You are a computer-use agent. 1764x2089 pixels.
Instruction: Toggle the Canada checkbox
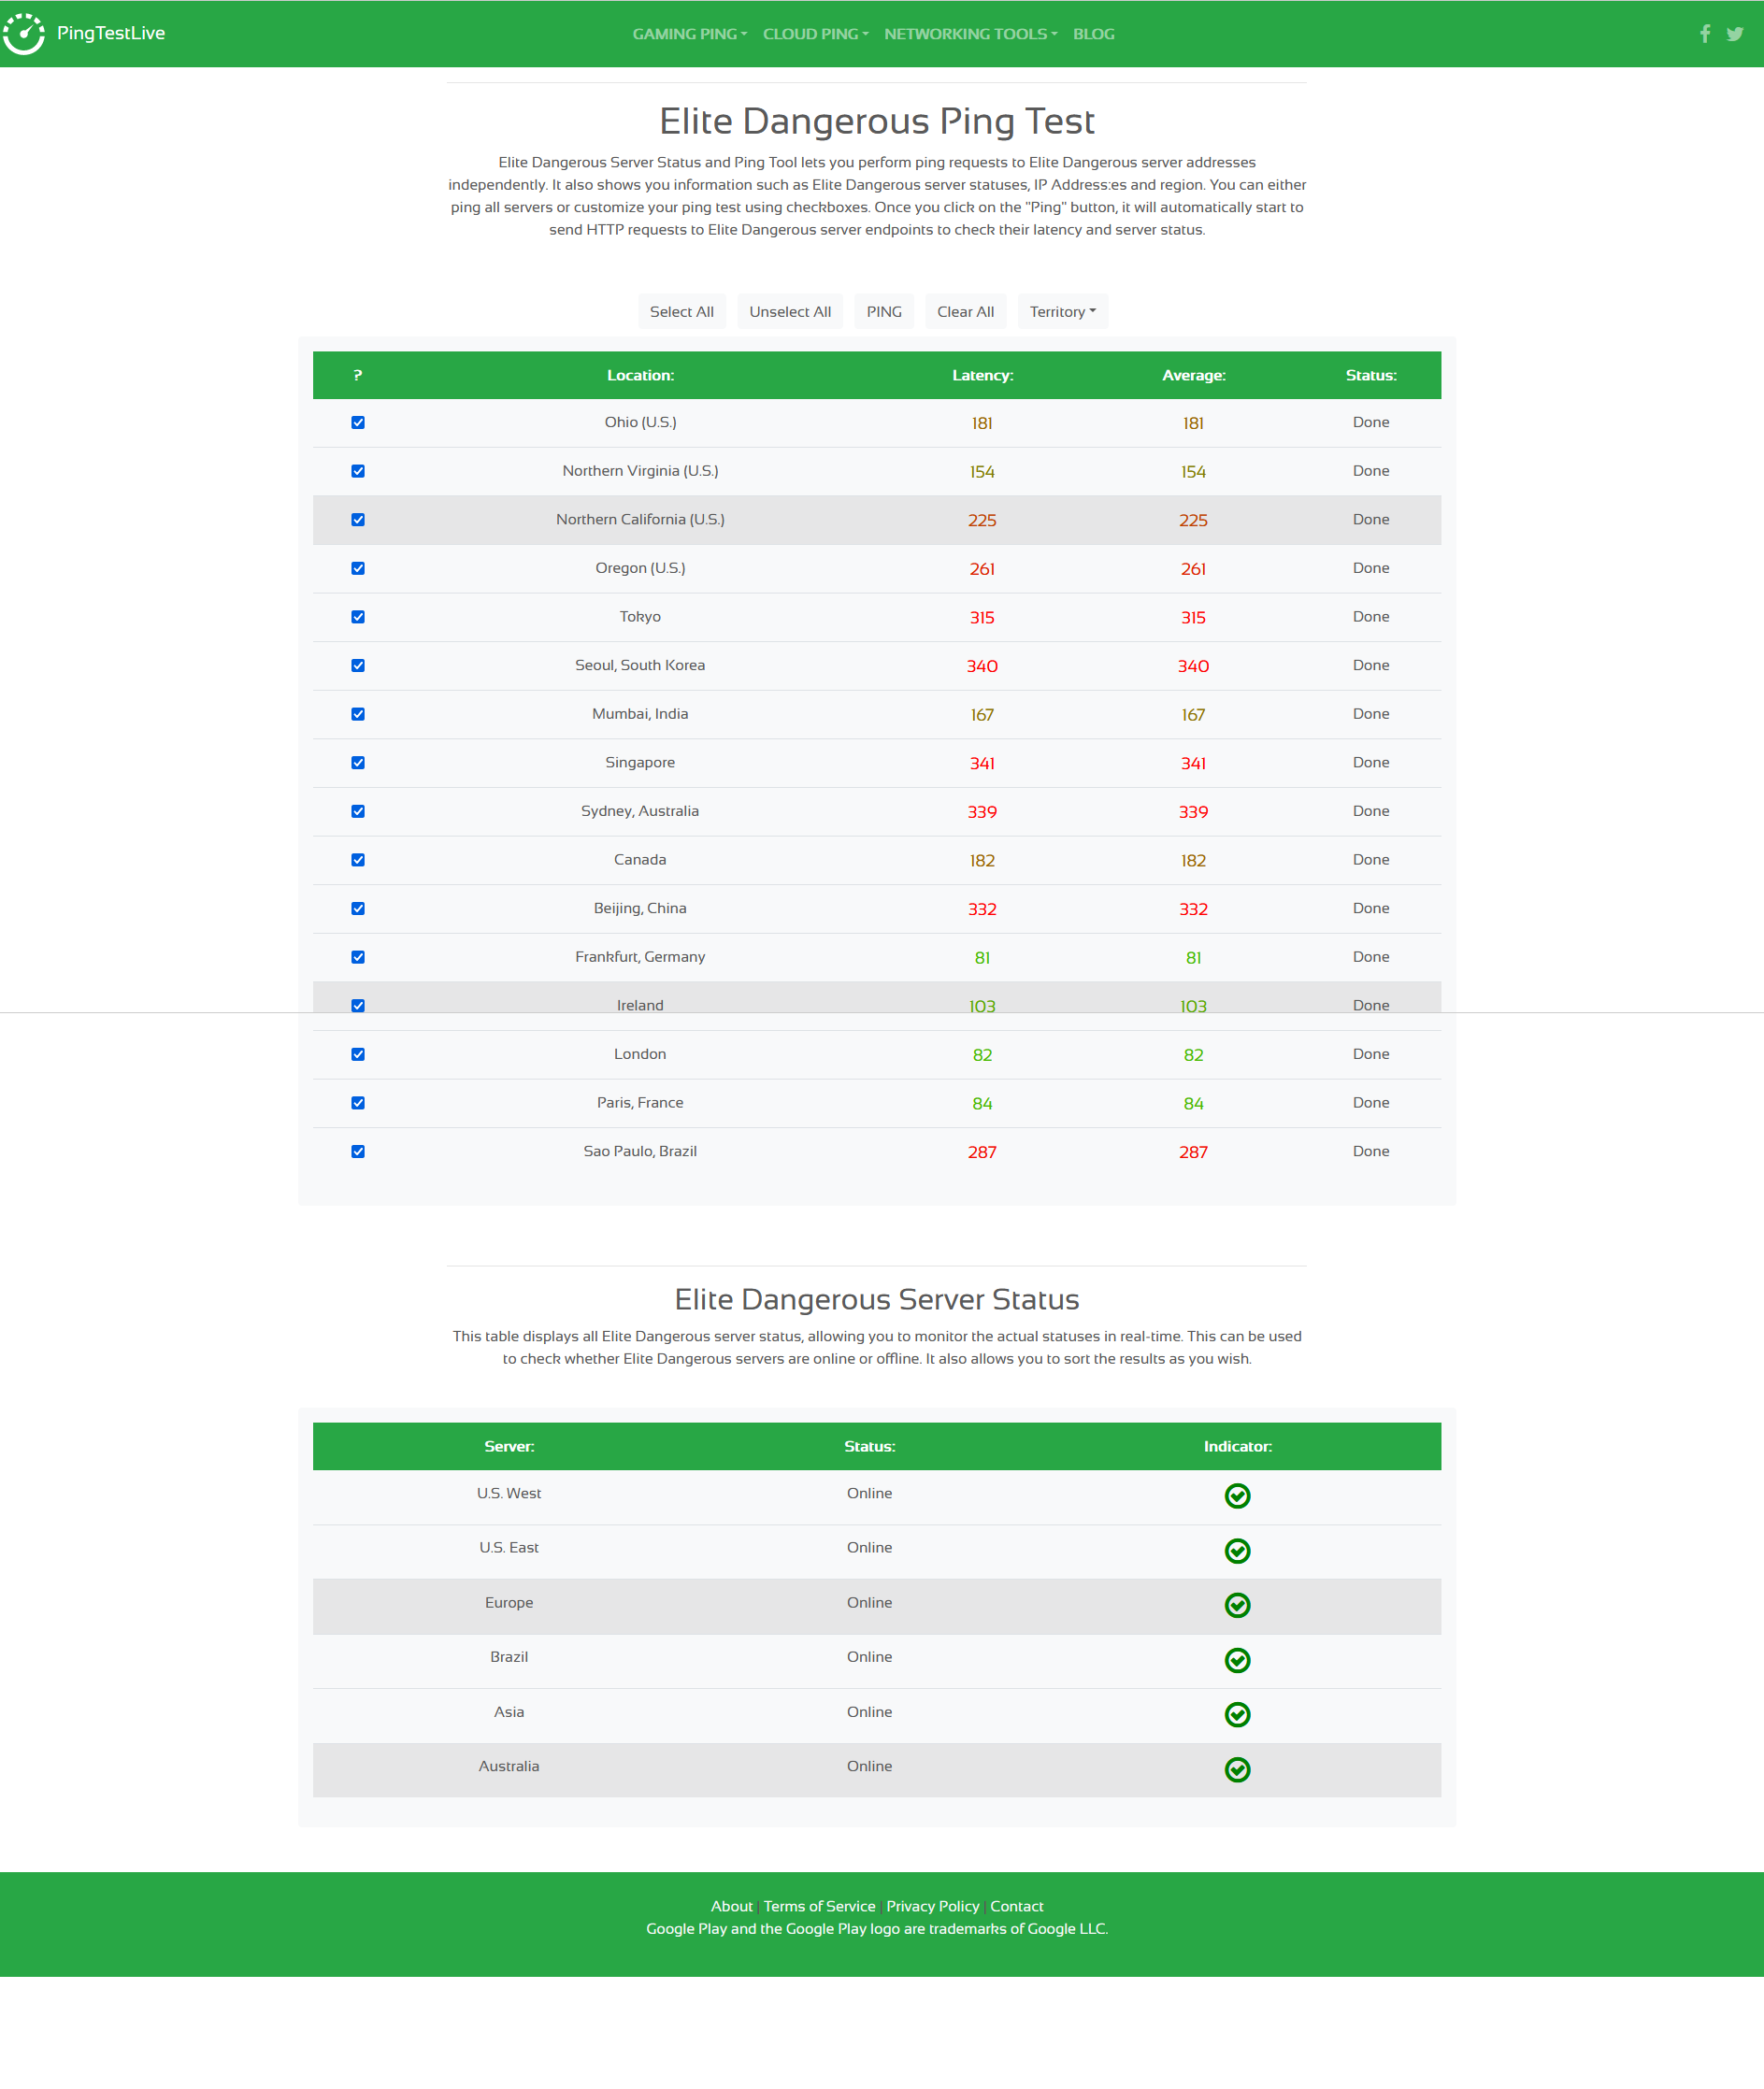358,860
